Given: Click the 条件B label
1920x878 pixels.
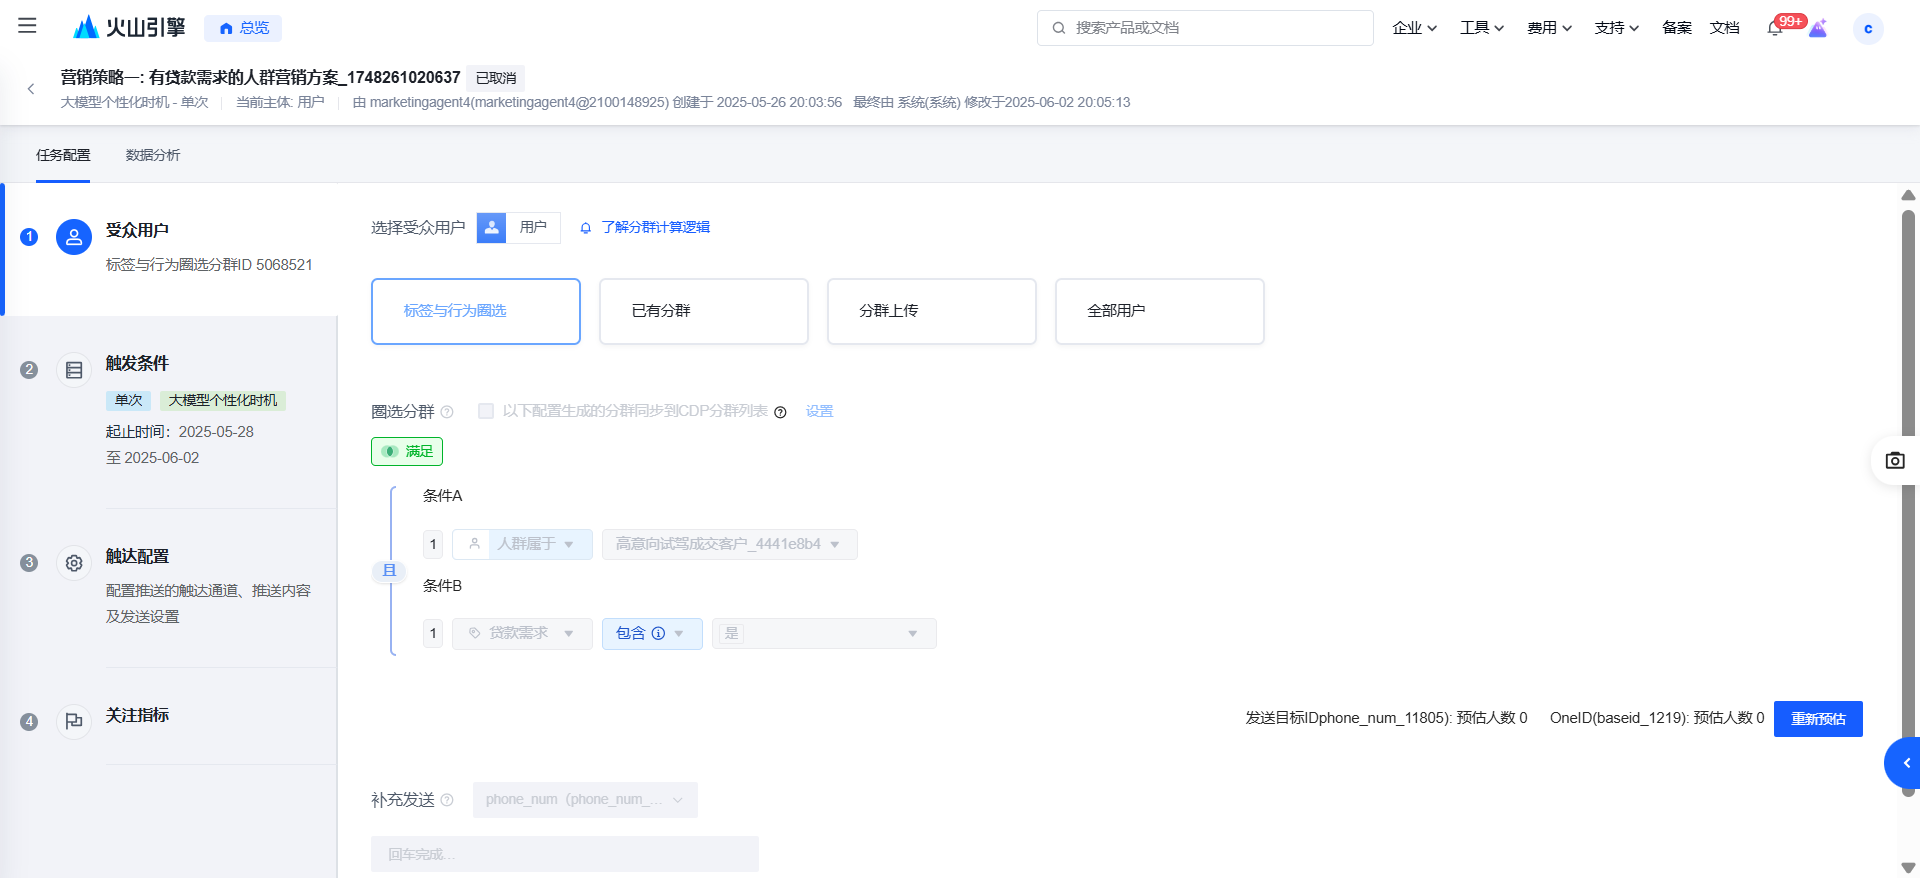Looking at the screenshot, I should coord(442,586).
